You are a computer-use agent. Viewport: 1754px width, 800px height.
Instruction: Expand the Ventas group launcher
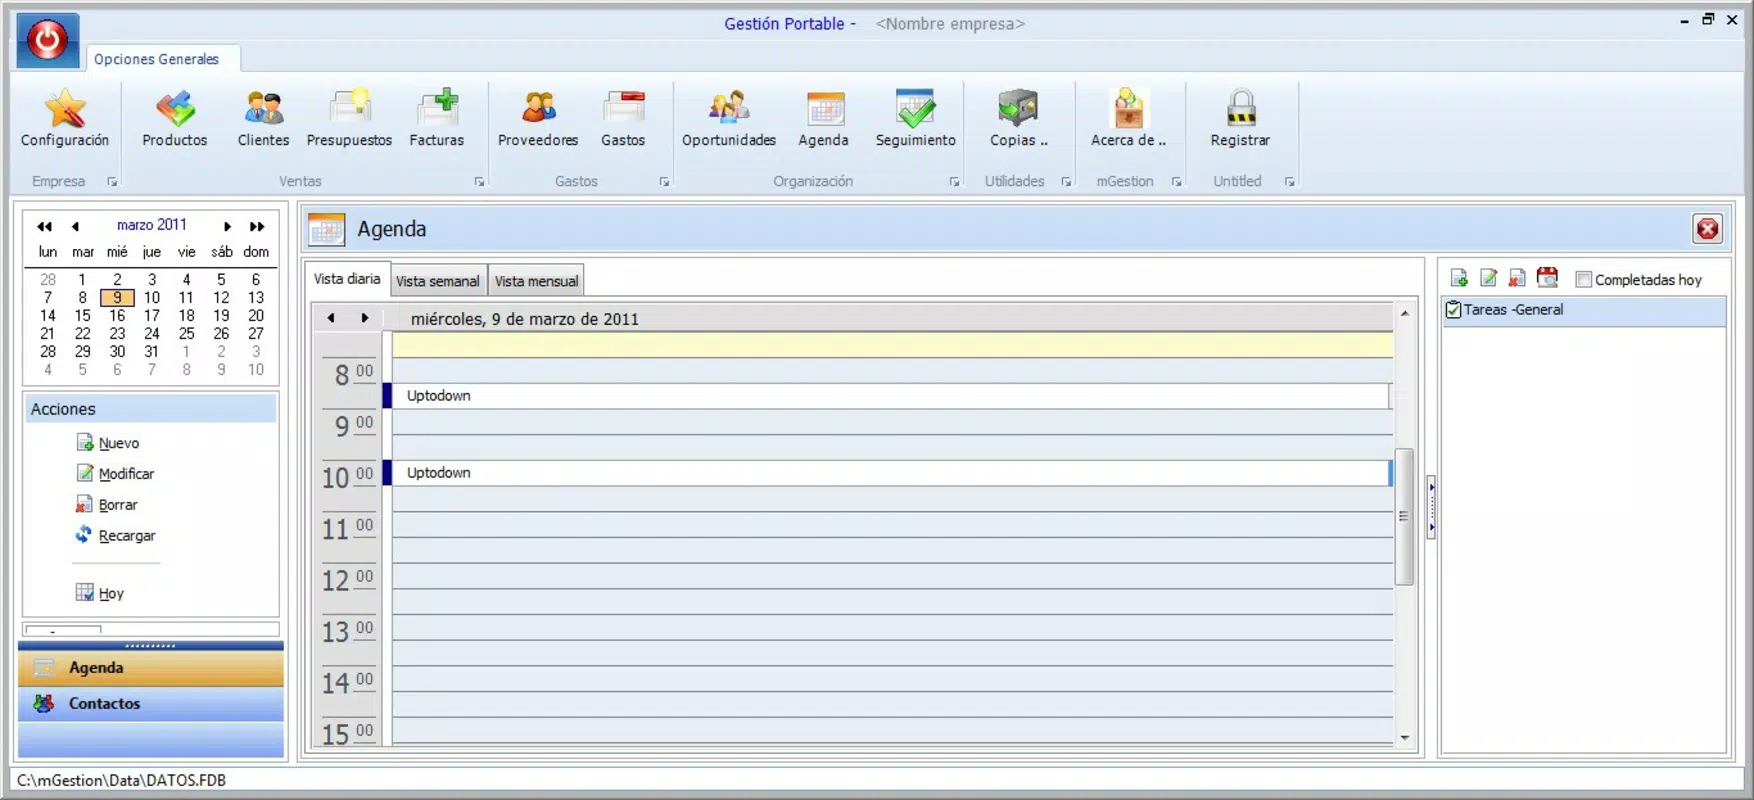(479, 182)
